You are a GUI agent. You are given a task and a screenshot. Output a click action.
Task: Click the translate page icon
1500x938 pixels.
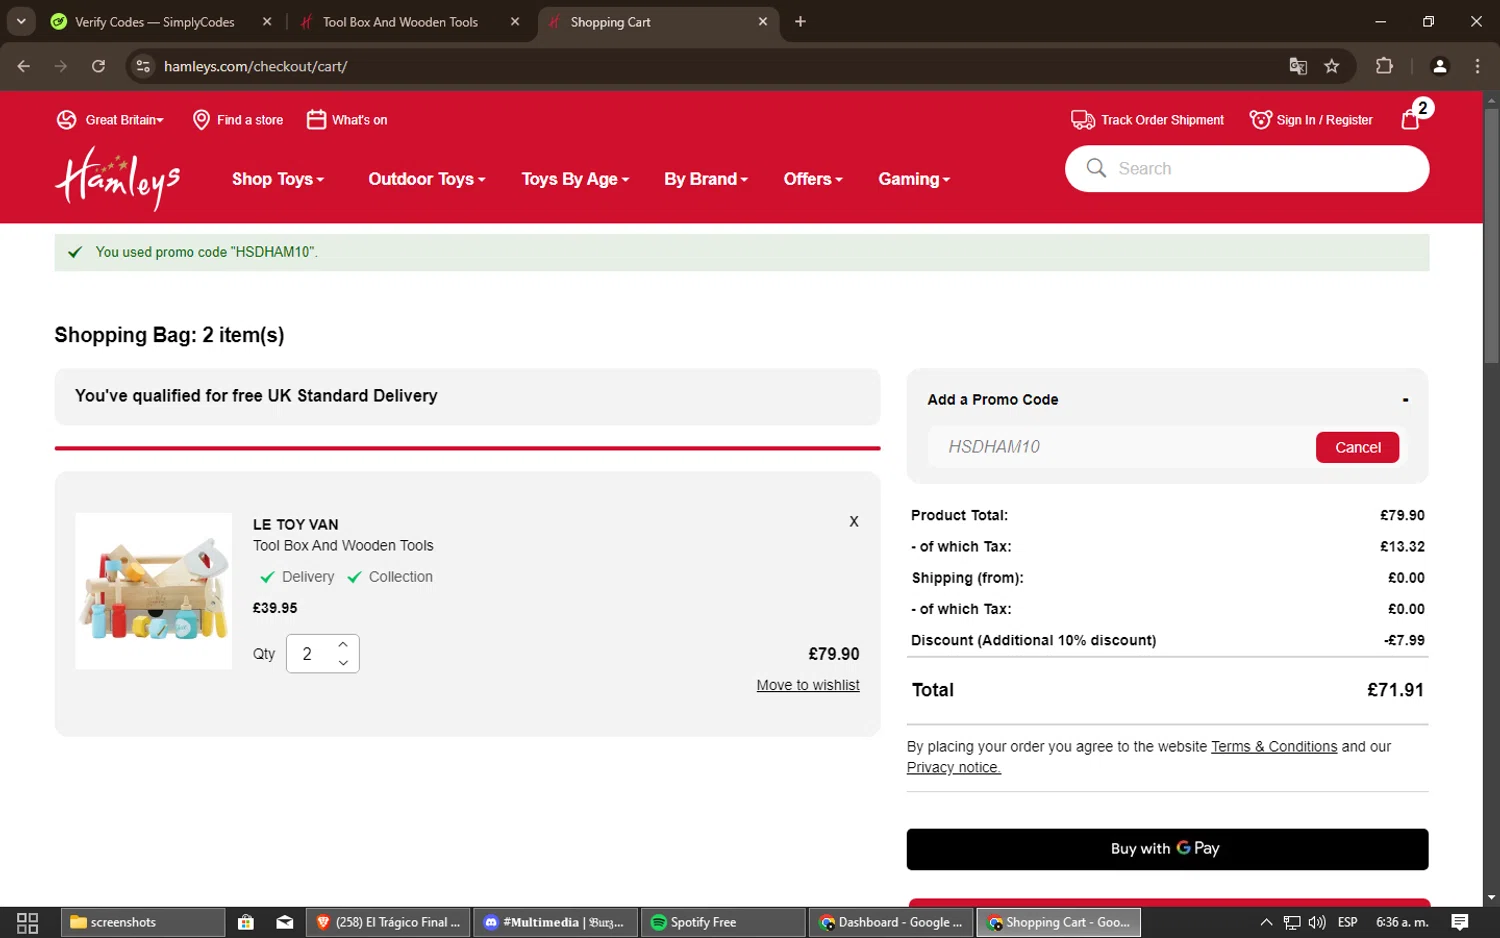point(1298,66)
